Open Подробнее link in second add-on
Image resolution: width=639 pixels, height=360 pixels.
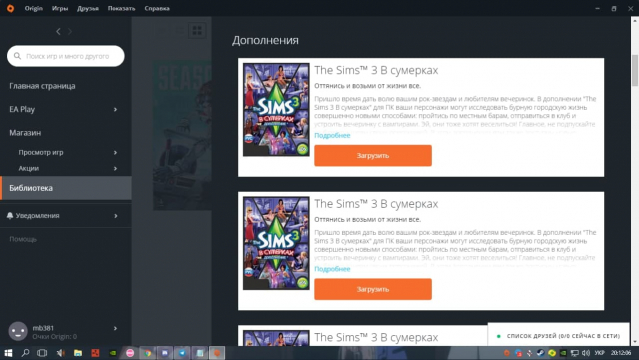pyautogui.click(x=332, y=269)
